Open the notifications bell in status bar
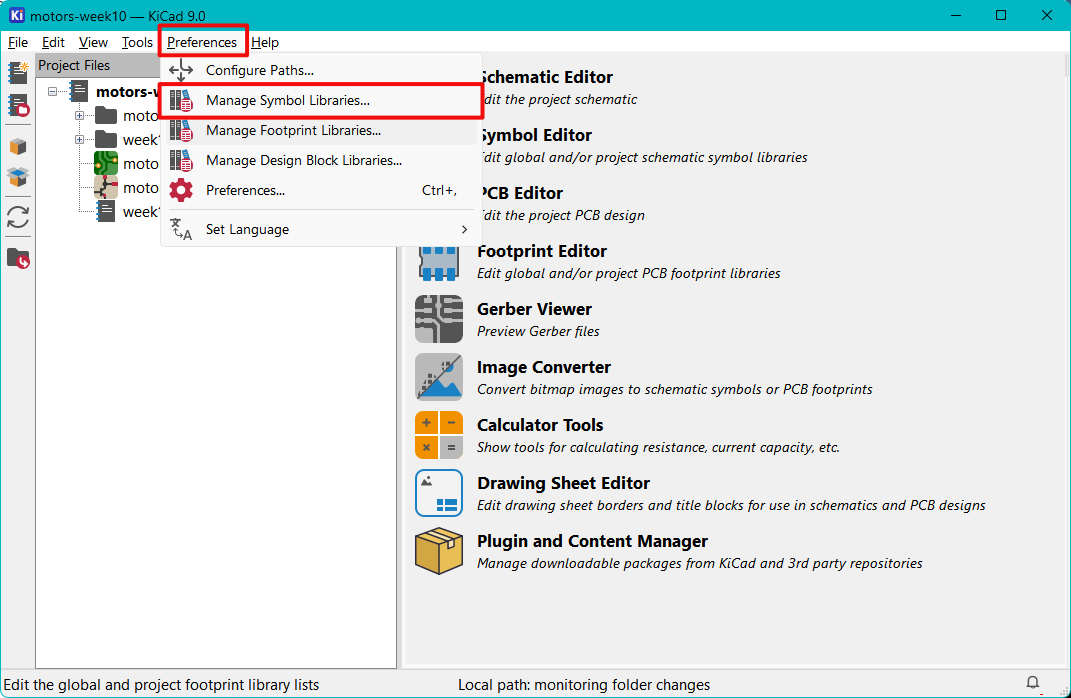Viewport: 1071px width, 698px height. (1032, 683)
